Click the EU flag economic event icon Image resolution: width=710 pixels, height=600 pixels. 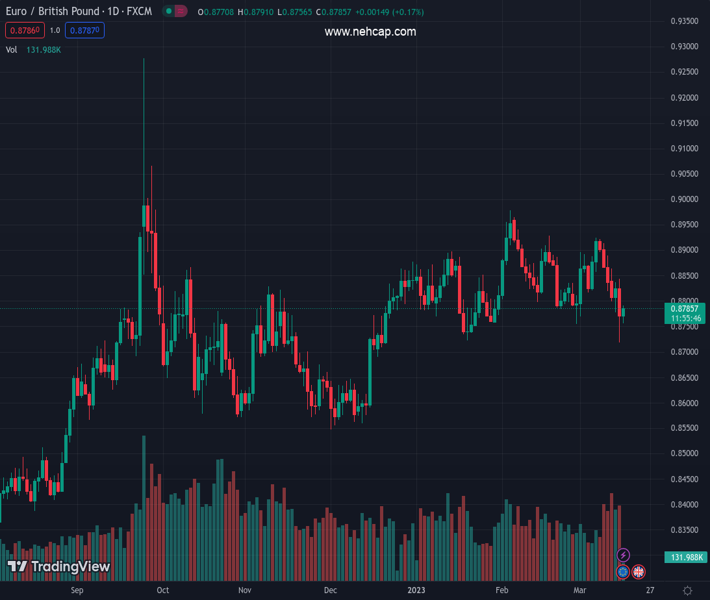pyautogui.click(x=623, y=572)
